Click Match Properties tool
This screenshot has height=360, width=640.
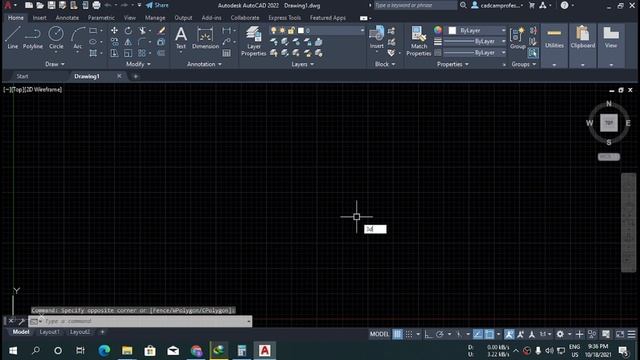click(419, 41)
